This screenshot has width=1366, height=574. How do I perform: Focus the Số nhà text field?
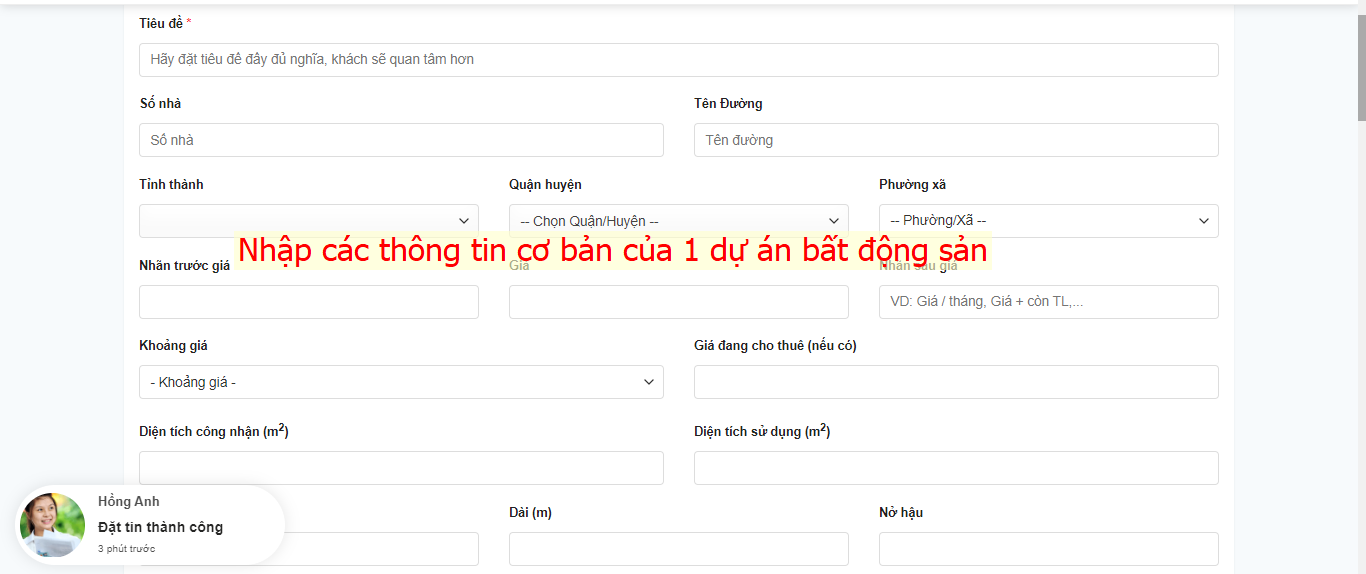pos(401,140)
